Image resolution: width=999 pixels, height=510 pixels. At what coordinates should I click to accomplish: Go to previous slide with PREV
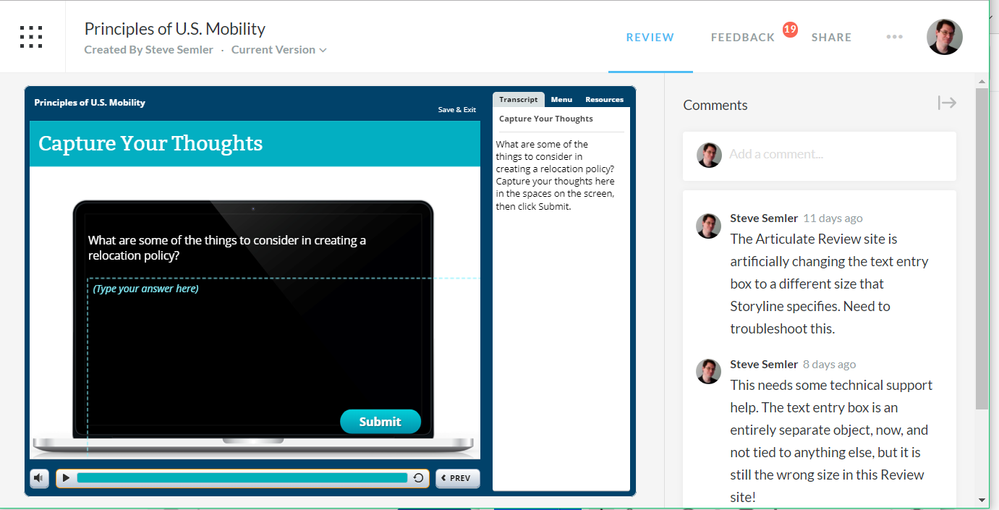(x=457, y=478)
